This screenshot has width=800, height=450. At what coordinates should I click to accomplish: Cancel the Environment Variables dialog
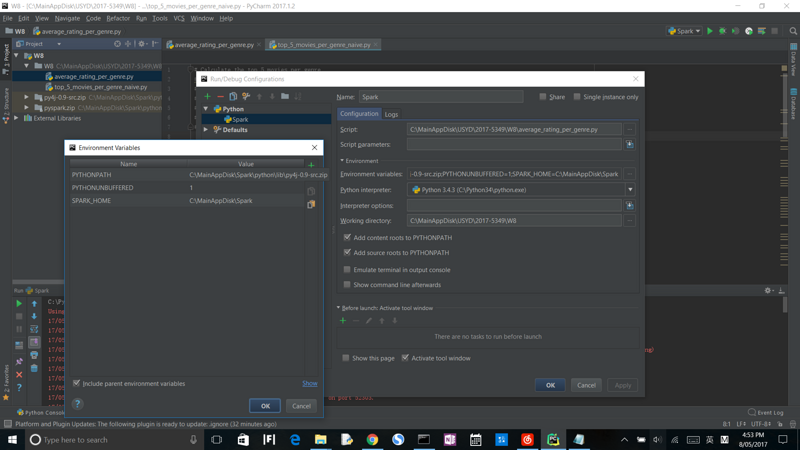click(301, 406)
